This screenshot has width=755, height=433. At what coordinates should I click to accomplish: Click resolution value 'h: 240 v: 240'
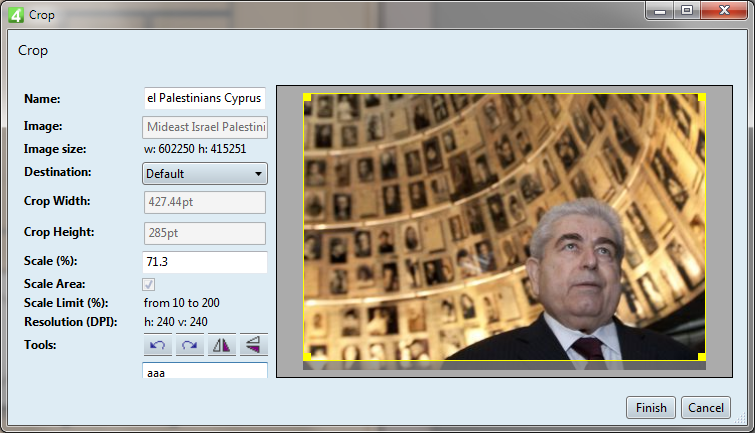[x=176, y=322]
